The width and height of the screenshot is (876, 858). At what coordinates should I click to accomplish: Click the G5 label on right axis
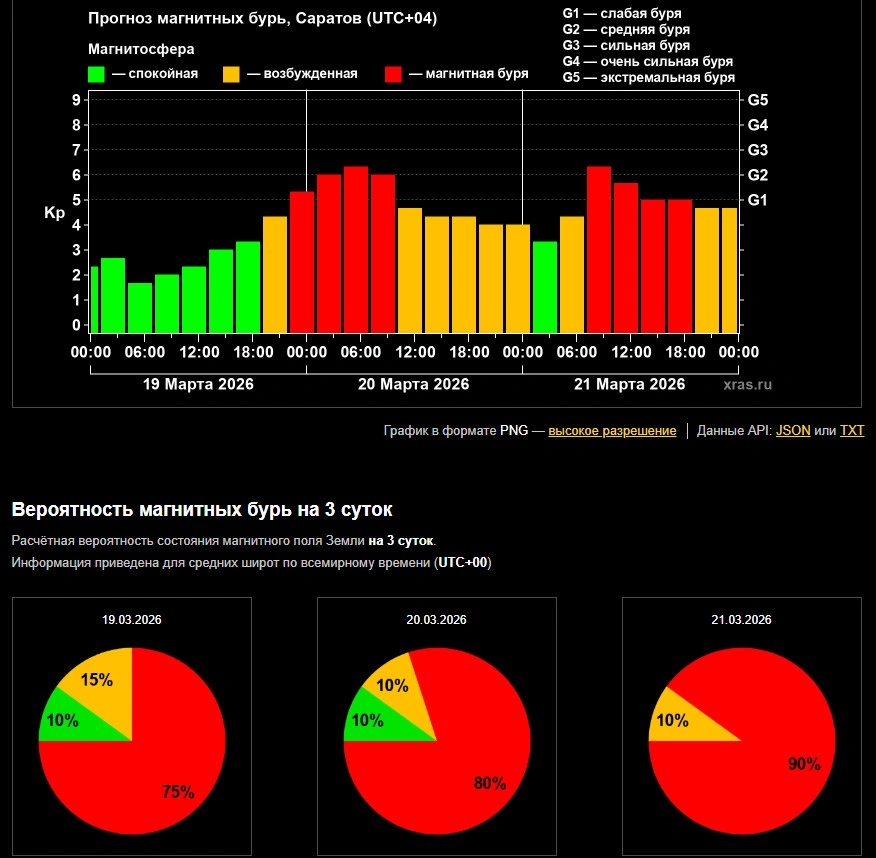[x=757, y=100]
